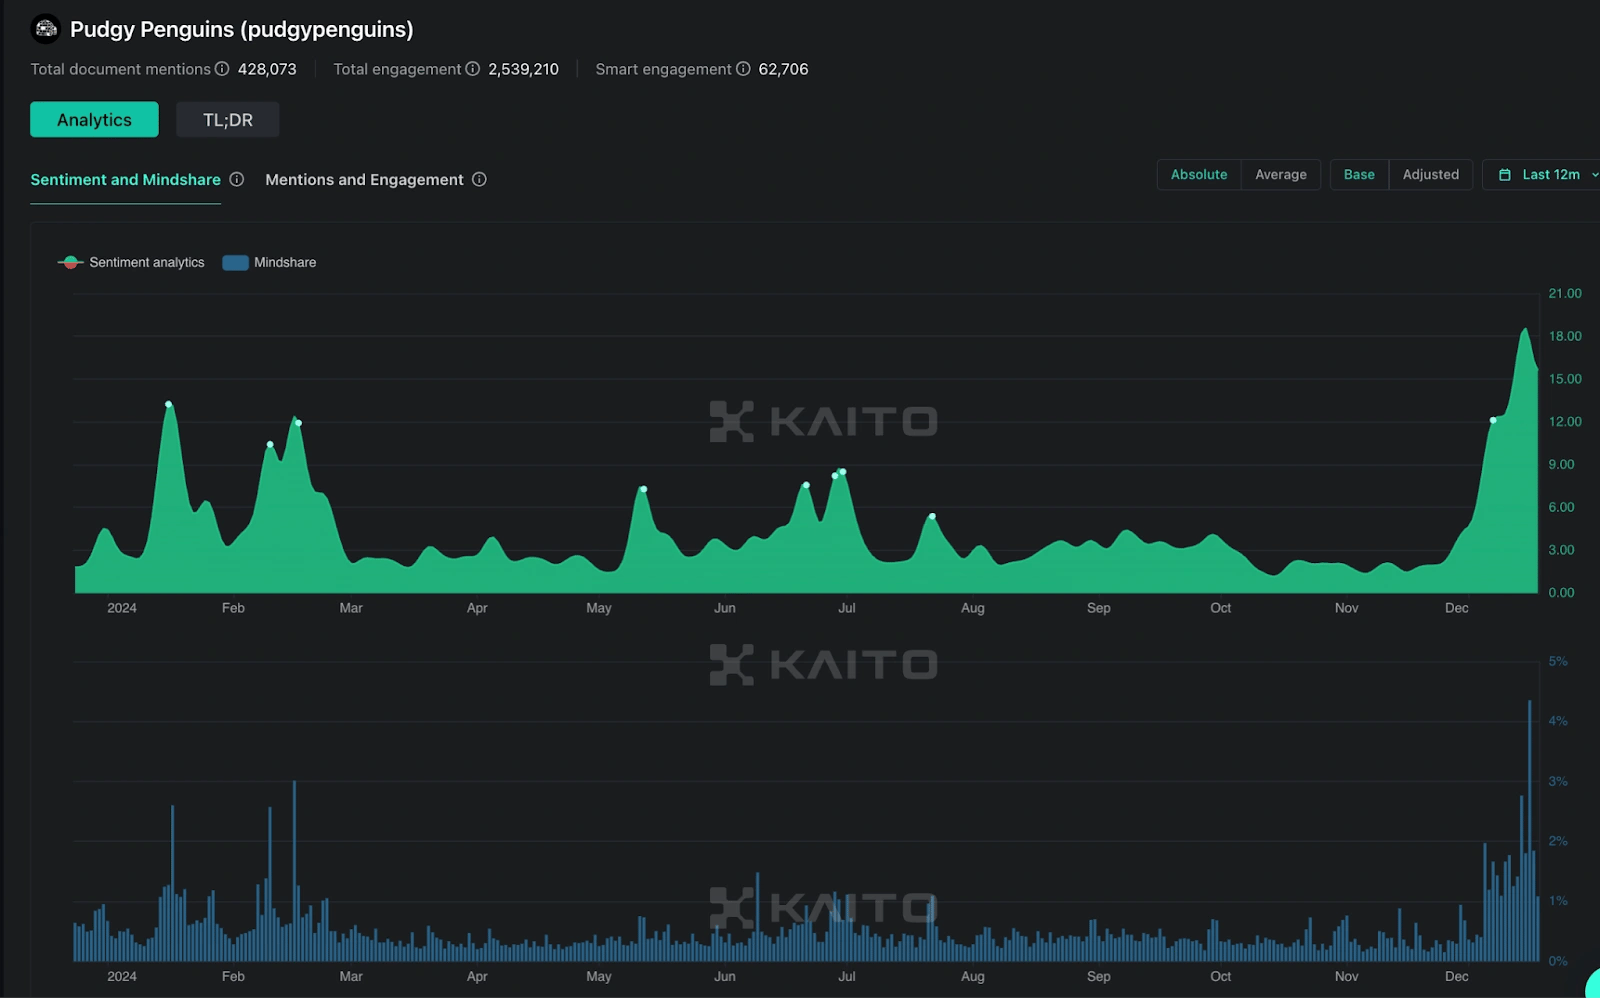The height and width of the screenshot is (998, 1600).
Task: Open the Sentiment and Mindshare tab
Action: (125, 180)
